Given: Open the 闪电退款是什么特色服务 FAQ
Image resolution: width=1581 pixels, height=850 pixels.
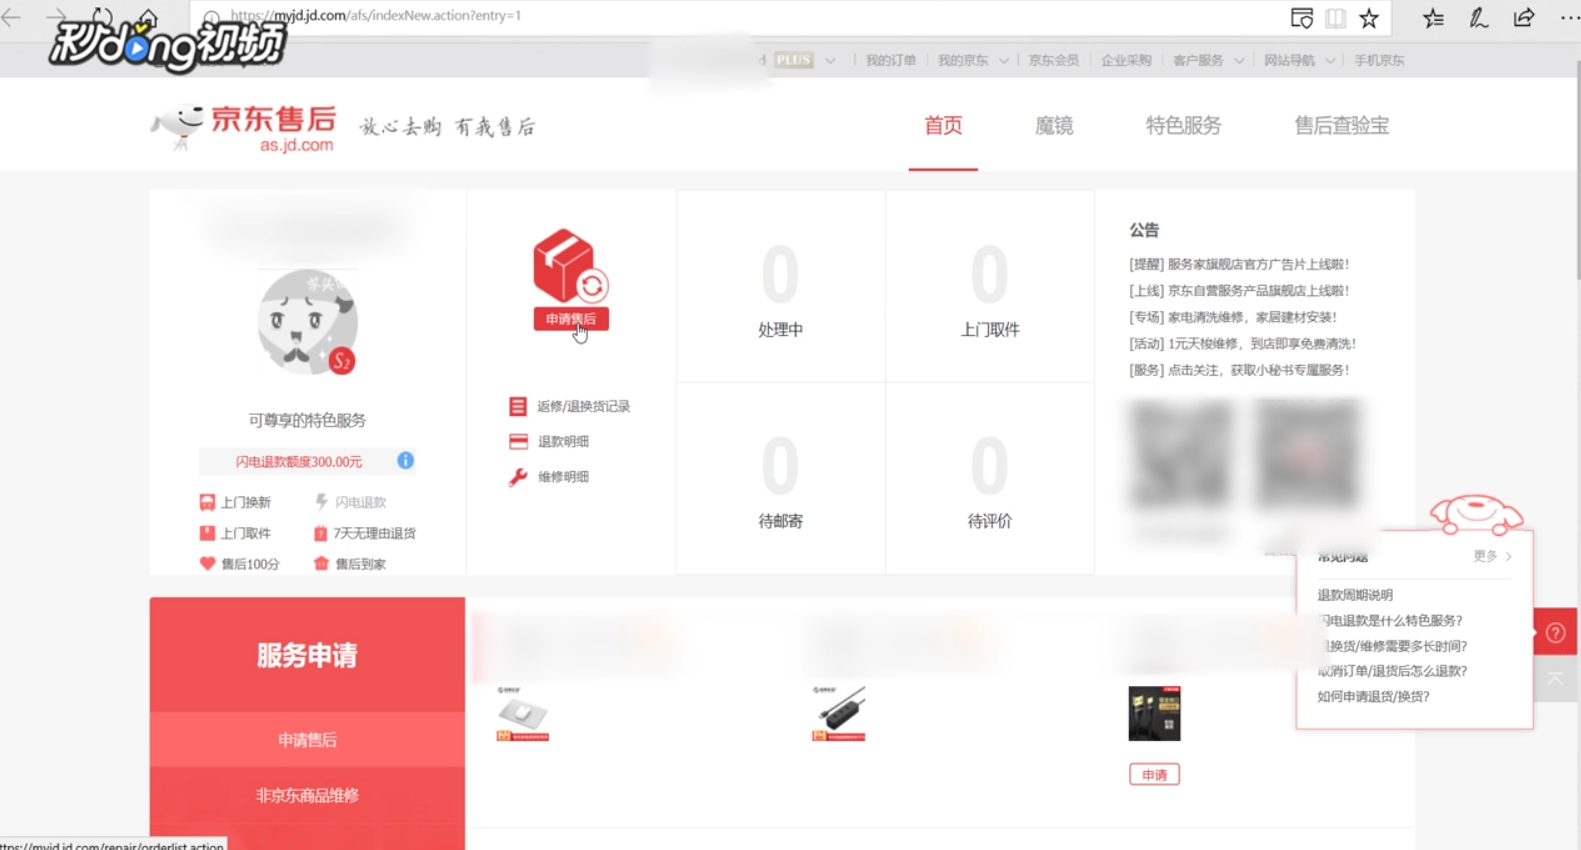Looking at the screenshot, I should click(x=1390, y=621).
